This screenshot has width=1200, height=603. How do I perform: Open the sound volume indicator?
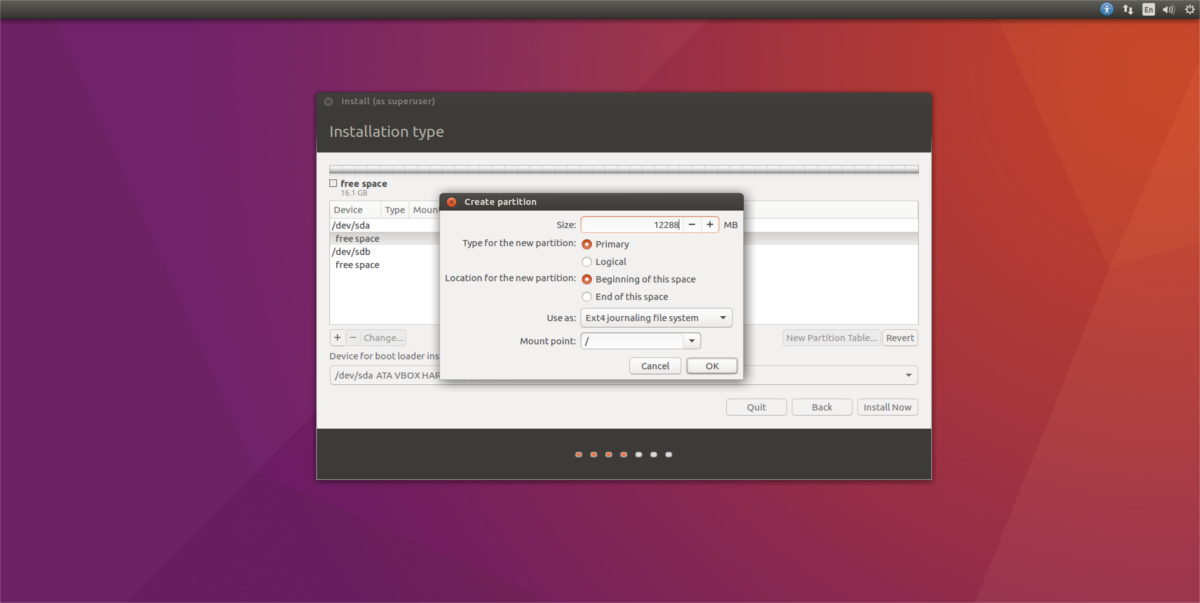[x=1168, y=9]
